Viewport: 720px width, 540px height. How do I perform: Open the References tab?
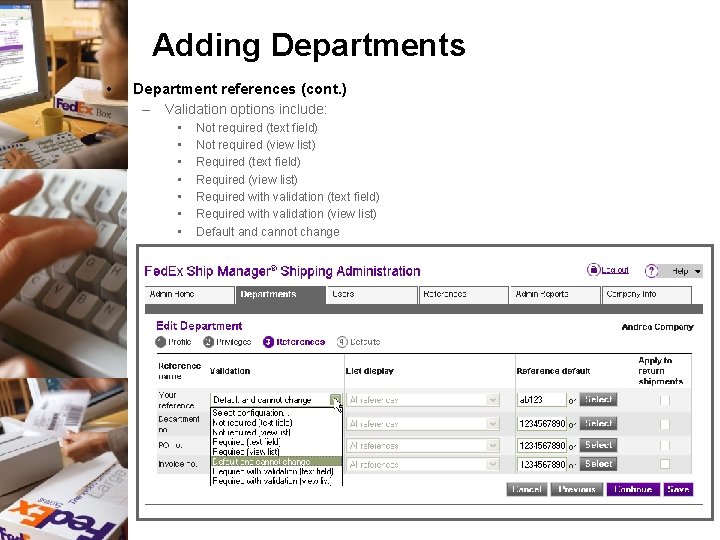(463, 294)
